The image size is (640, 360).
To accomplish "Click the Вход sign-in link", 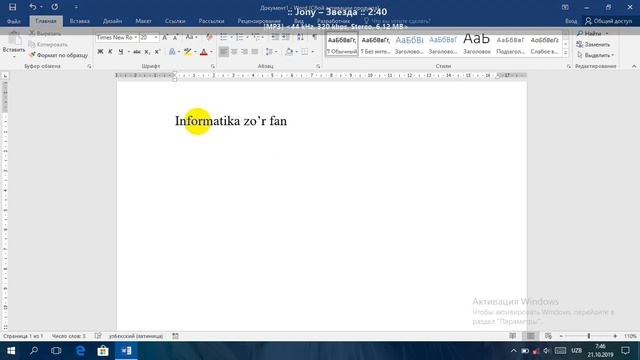I will click(x=571, y=21).
